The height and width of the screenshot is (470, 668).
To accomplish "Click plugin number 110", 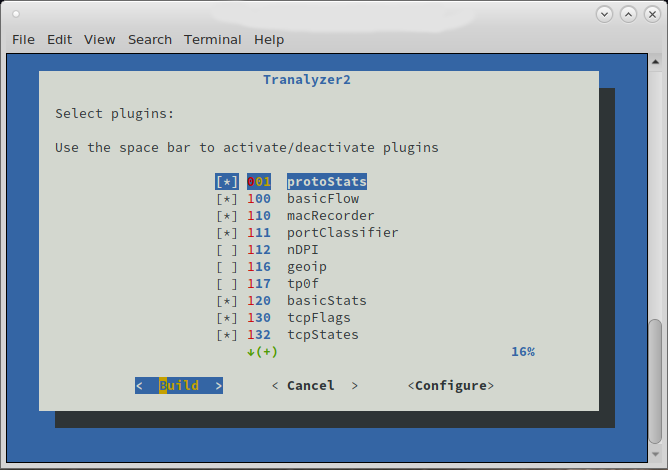I will coord(259,216).
